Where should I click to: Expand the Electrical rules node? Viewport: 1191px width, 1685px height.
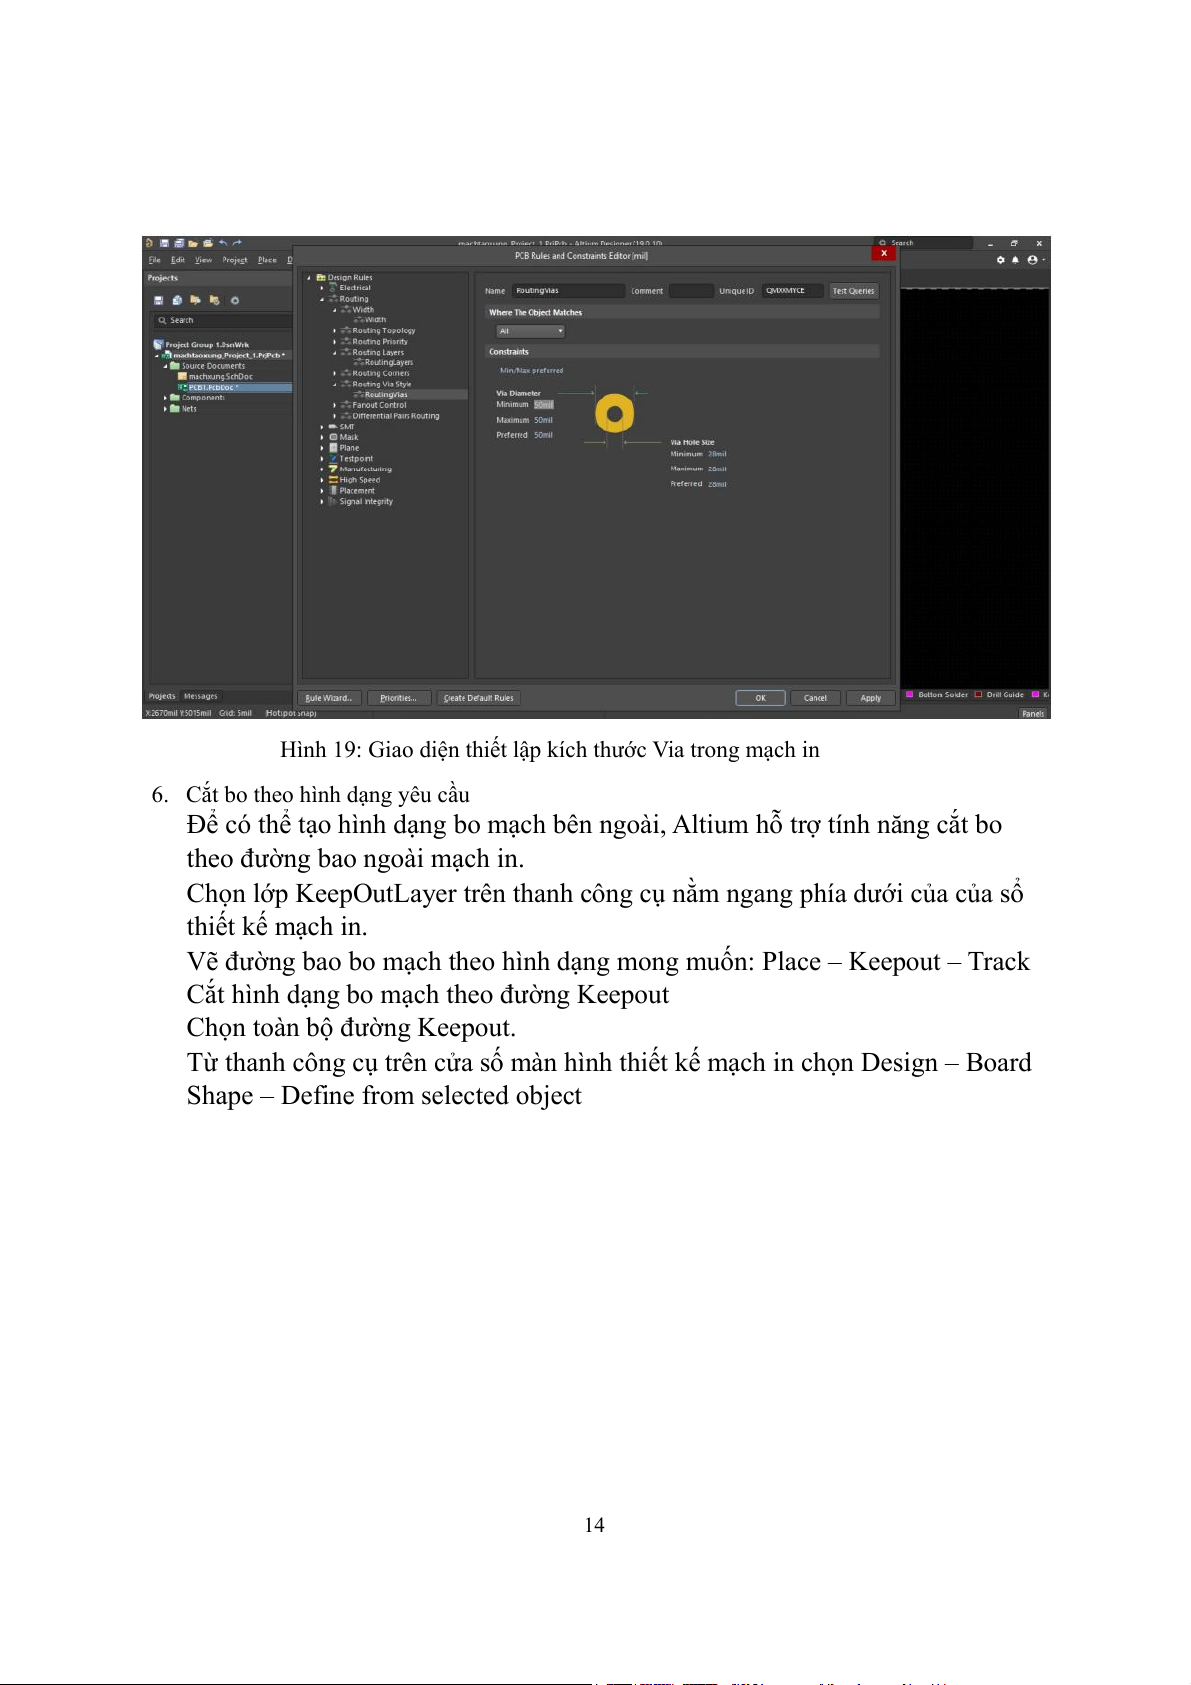tap(322, 288)
